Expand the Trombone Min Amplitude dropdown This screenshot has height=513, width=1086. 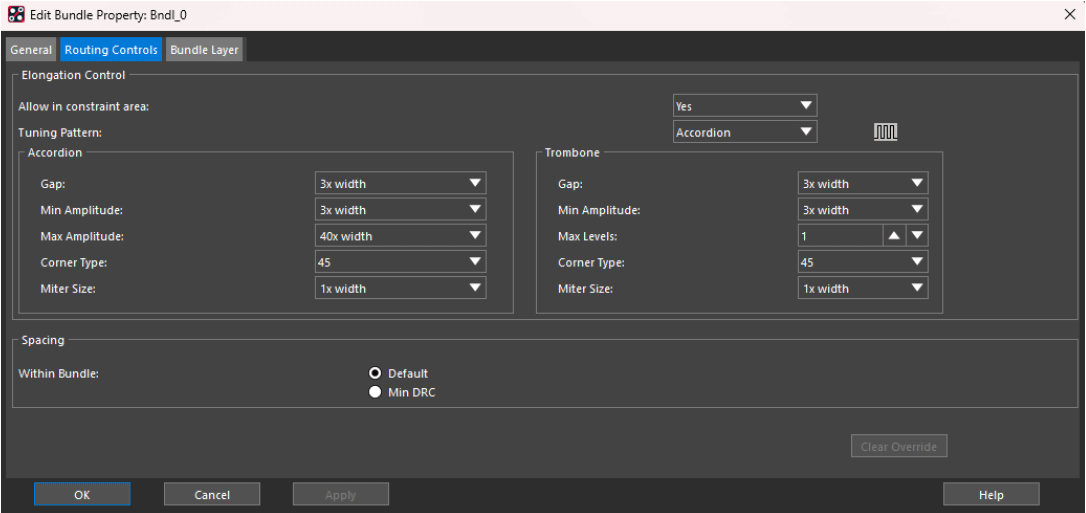tap(862, 210)
